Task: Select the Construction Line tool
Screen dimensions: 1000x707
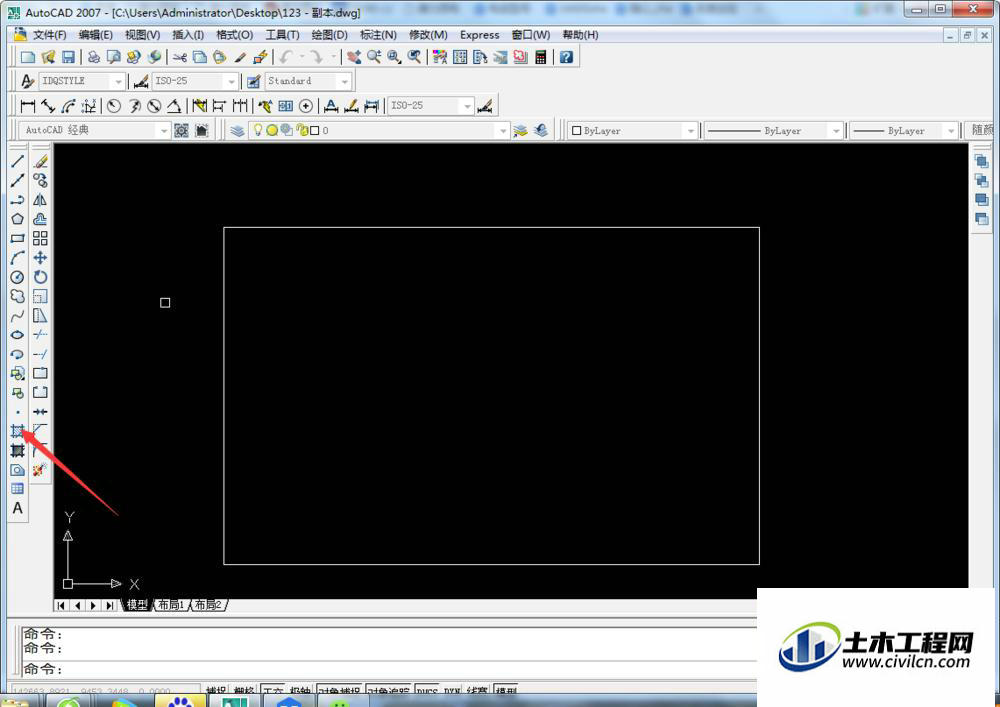Action: (17, 180)
